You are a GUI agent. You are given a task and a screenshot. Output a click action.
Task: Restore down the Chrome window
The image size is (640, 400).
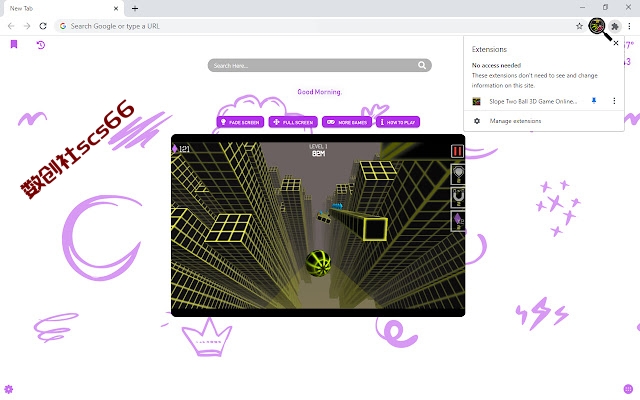point(605,7)
